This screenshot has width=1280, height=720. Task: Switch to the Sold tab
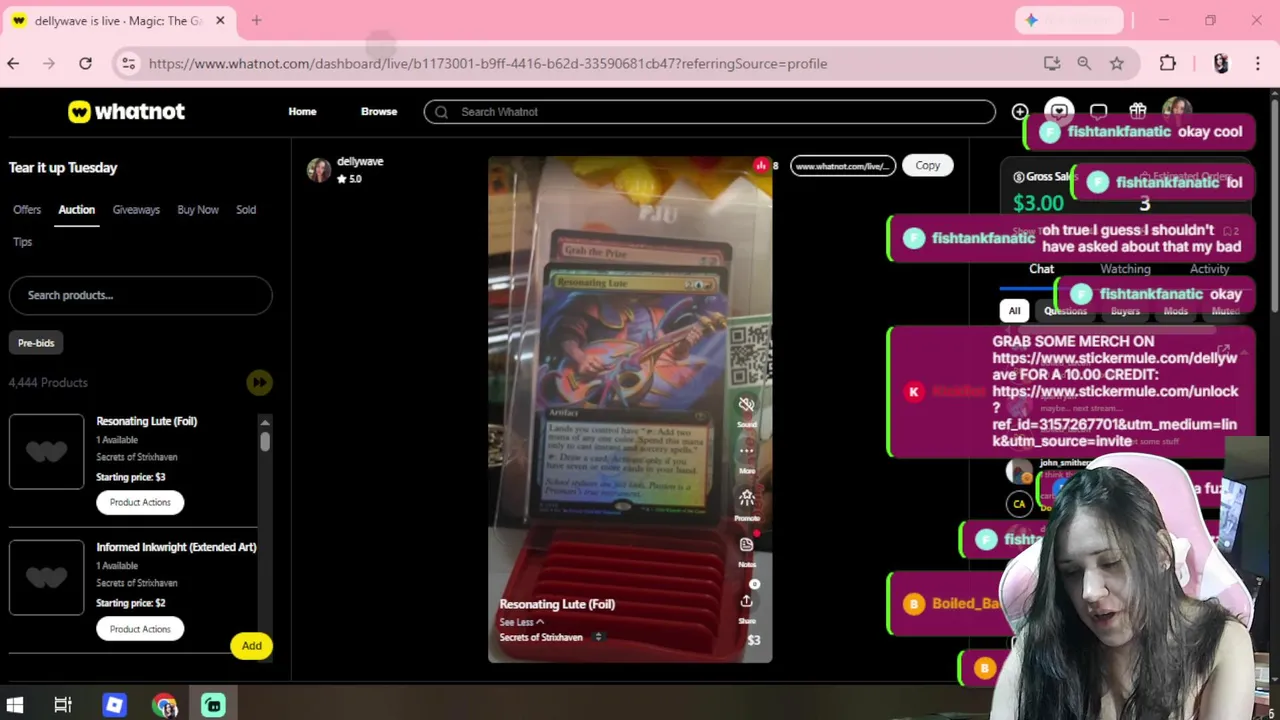pyautogui.click(x=246, y=210)
